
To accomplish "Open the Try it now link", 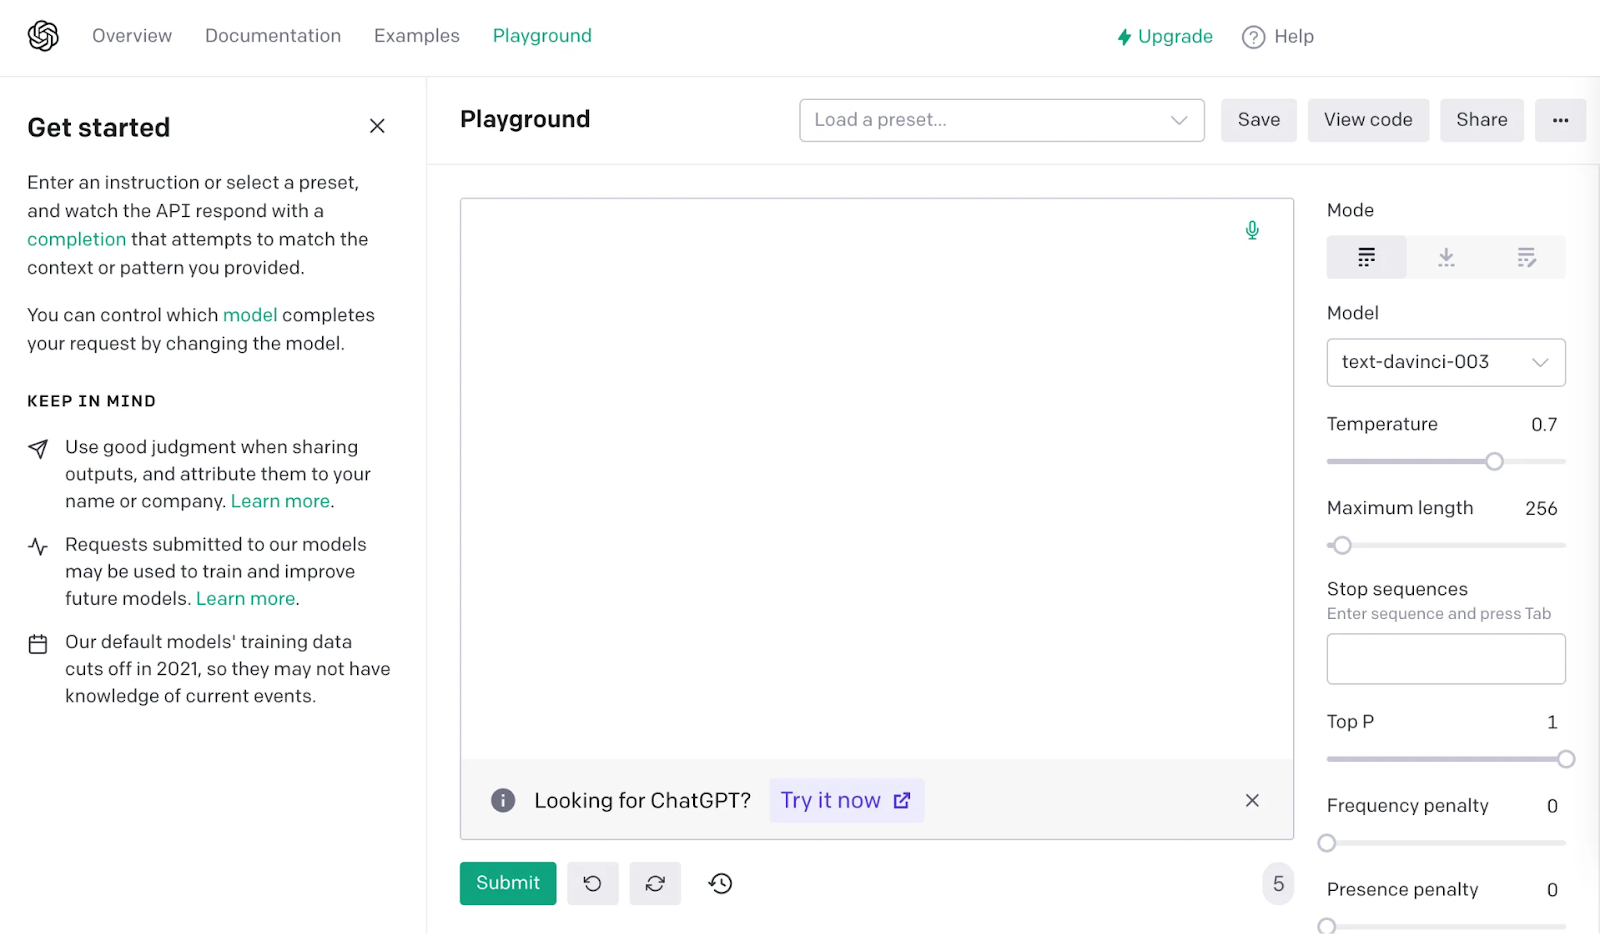I will pos(846,800).
